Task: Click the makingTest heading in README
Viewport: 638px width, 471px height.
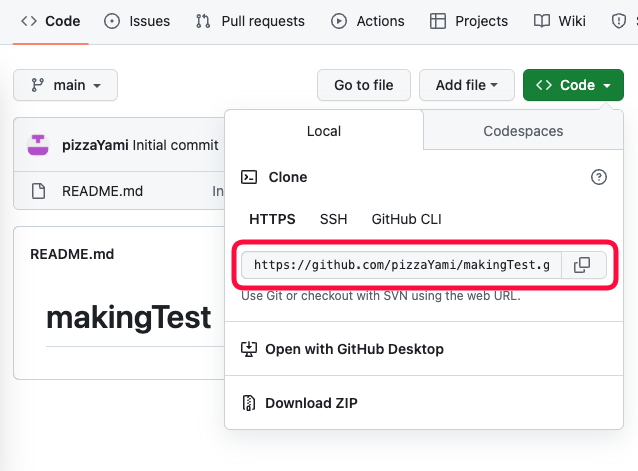Action: (x=129, y=318)
